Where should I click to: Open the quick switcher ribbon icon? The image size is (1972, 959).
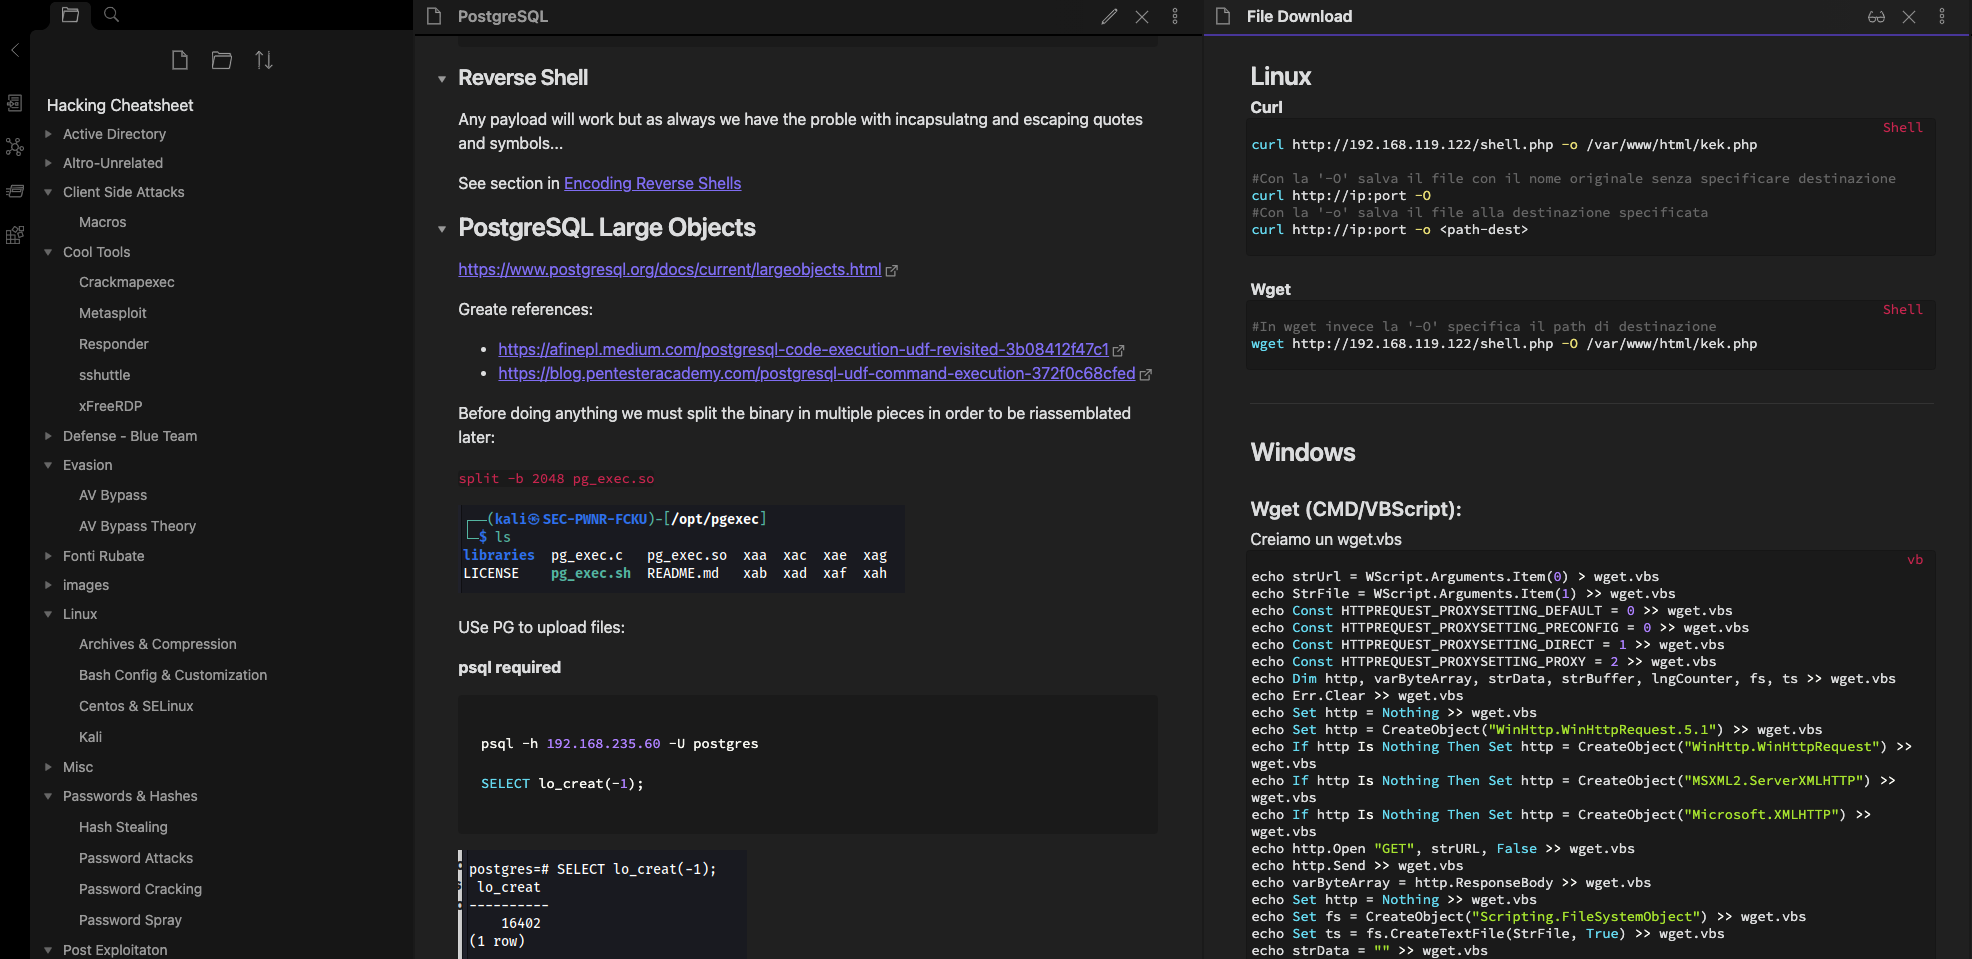(x=15, y=103)
